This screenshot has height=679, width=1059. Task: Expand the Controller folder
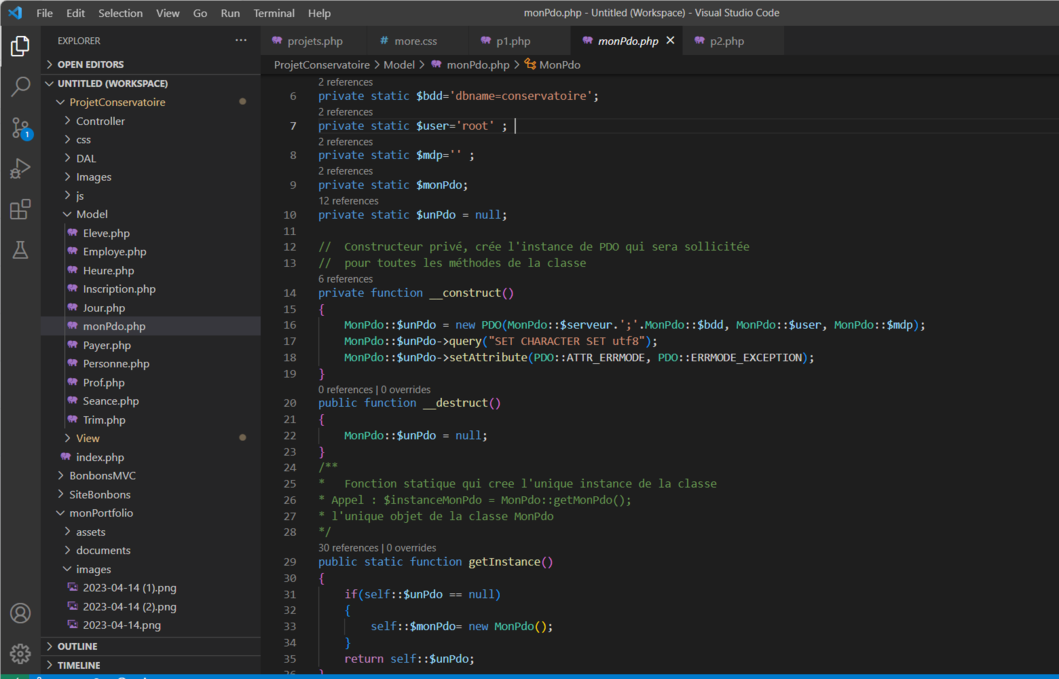pyautogui.click(x=100, y=121)
